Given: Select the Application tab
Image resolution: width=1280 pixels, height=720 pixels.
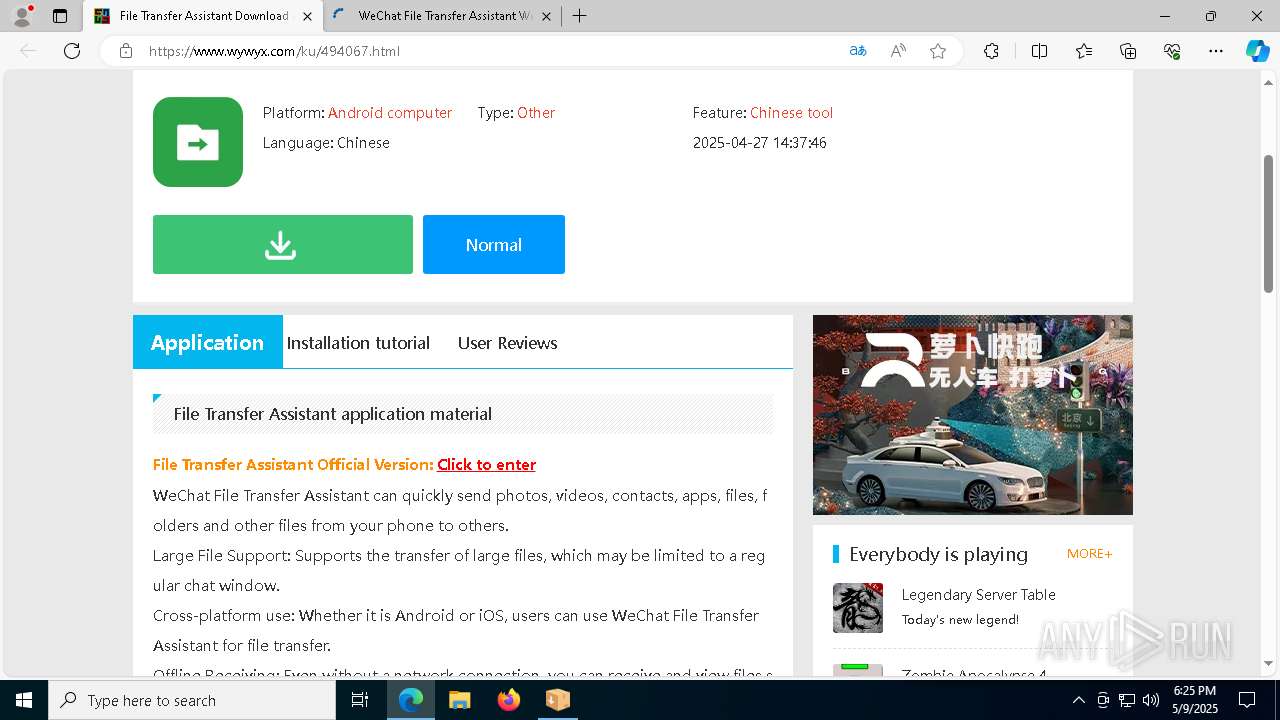Looking at the screenshot, I should pyautogui.click(x=208, y=342).
